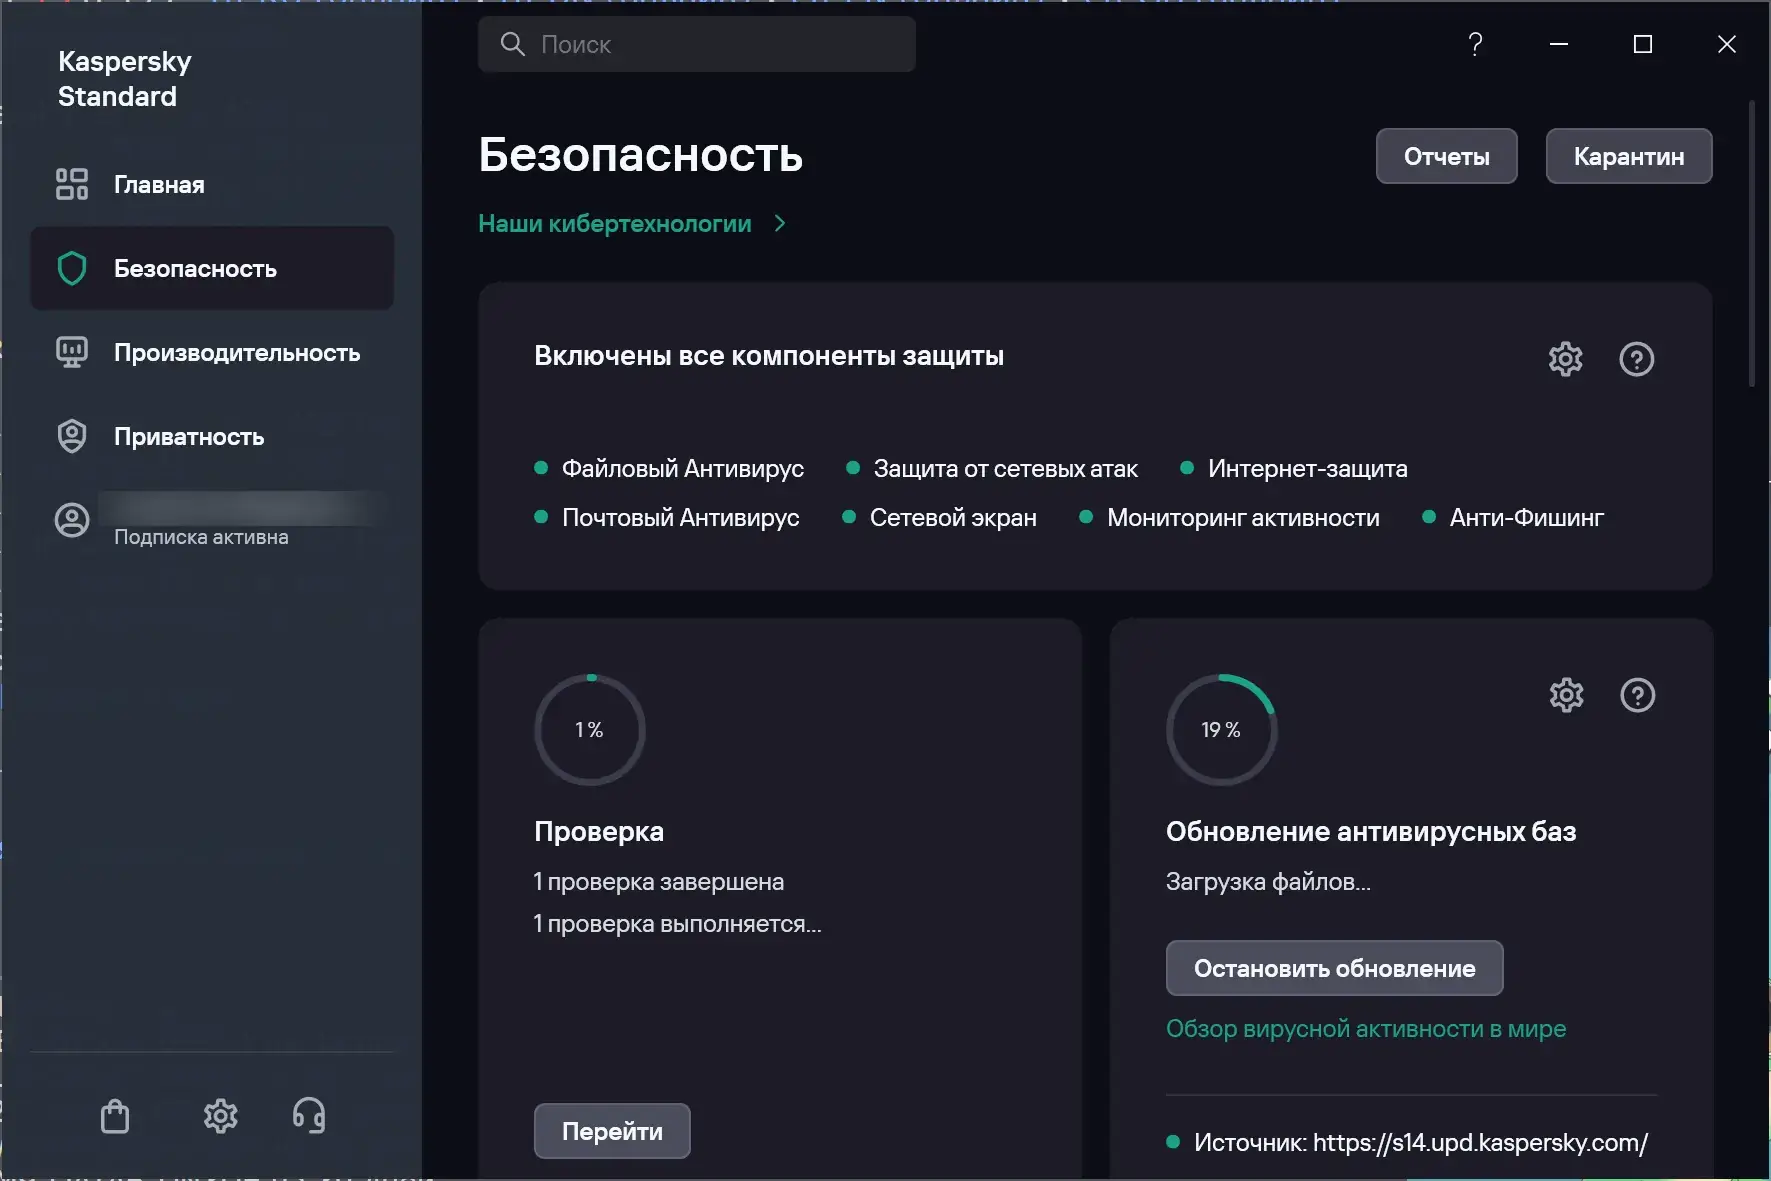Click the Поиск search field
This screenshot has width=1771, height=1181.
pyautogui.click(x=697, y=45)
